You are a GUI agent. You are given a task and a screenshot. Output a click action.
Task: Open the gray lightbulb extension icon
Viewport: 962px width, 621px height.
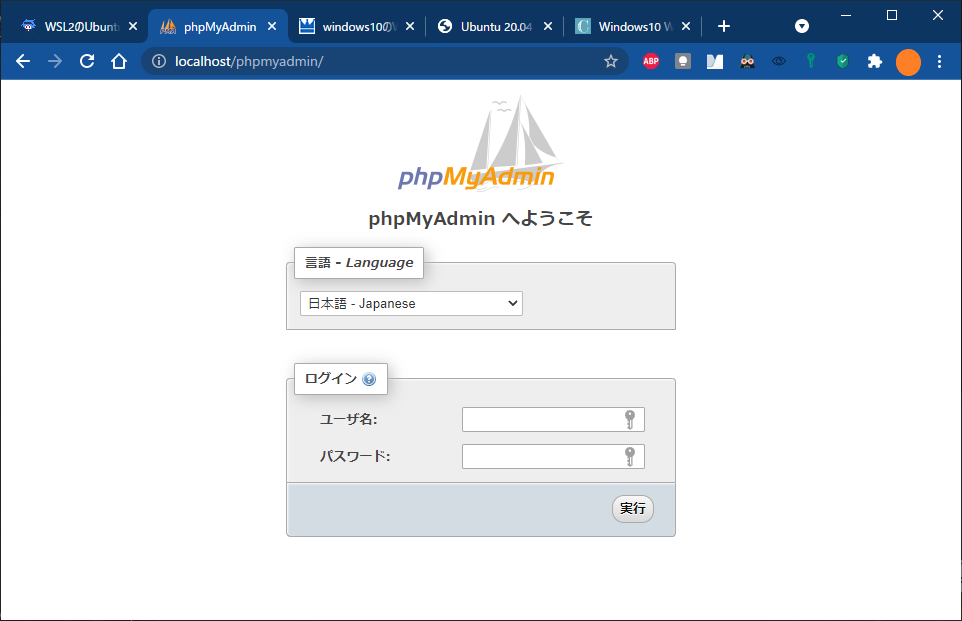pos(683,61)
